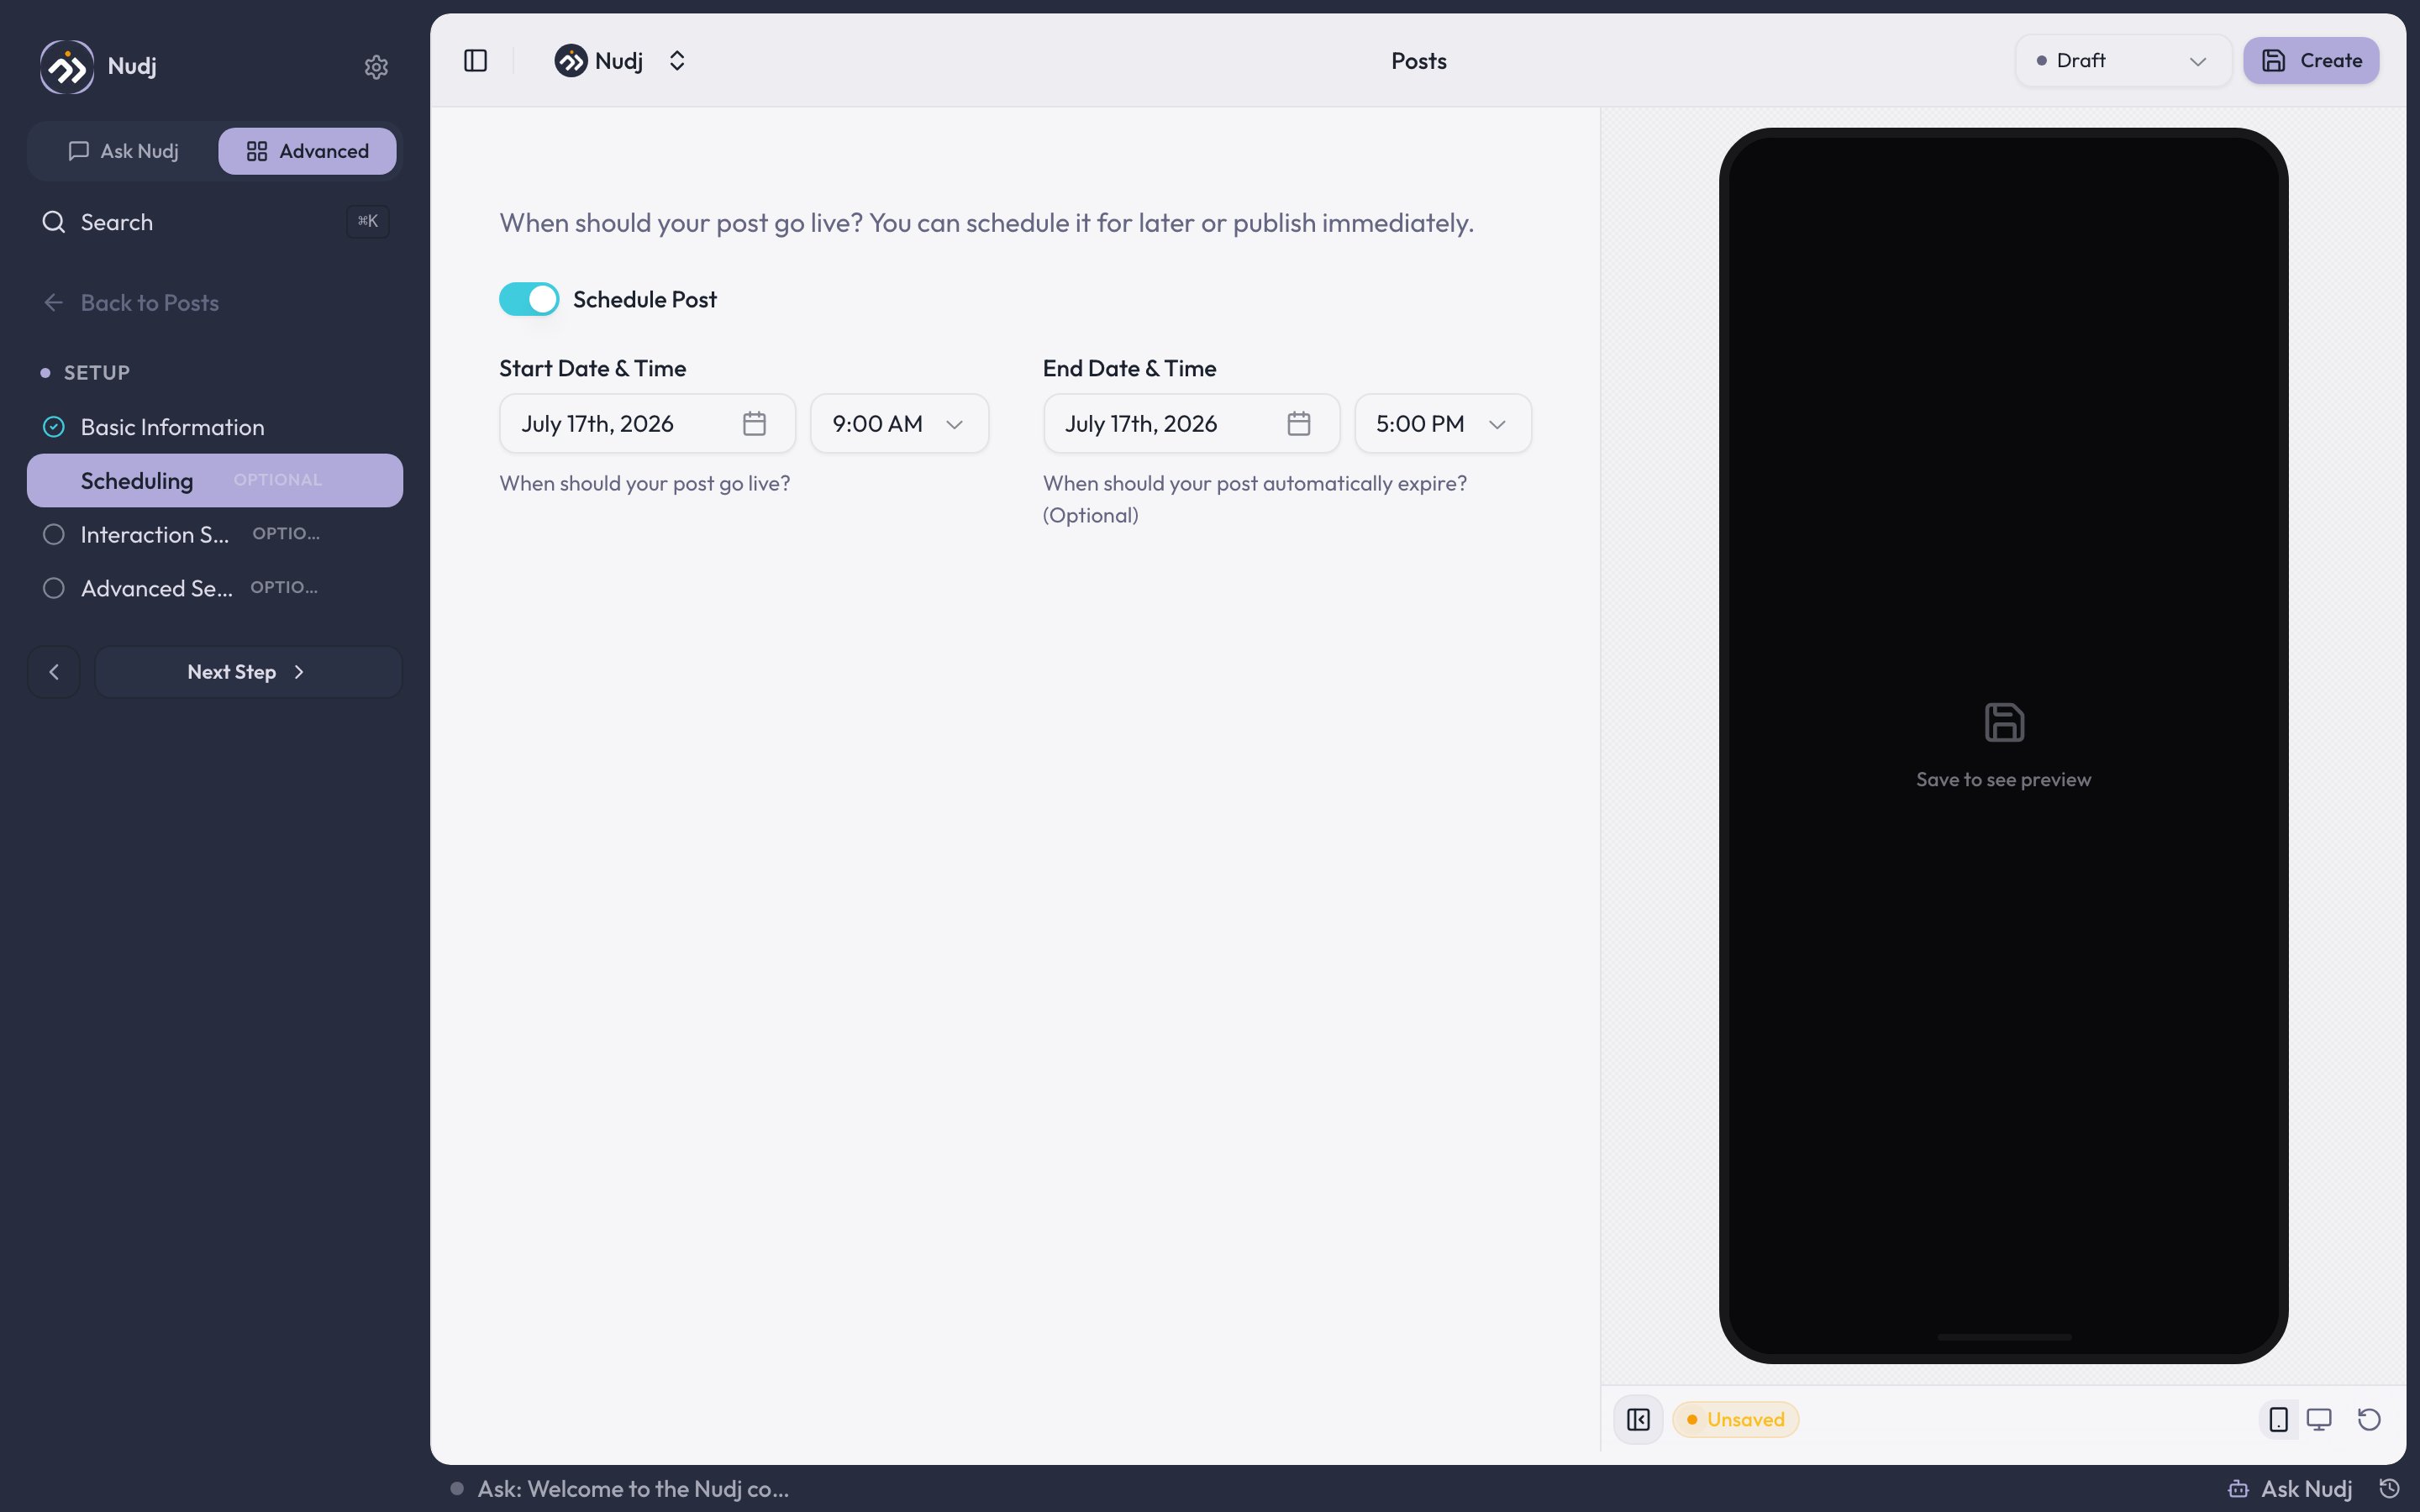Open Ask Nudj in the bottom bar
Screen dimensions: 2420x1512
2291,1489
